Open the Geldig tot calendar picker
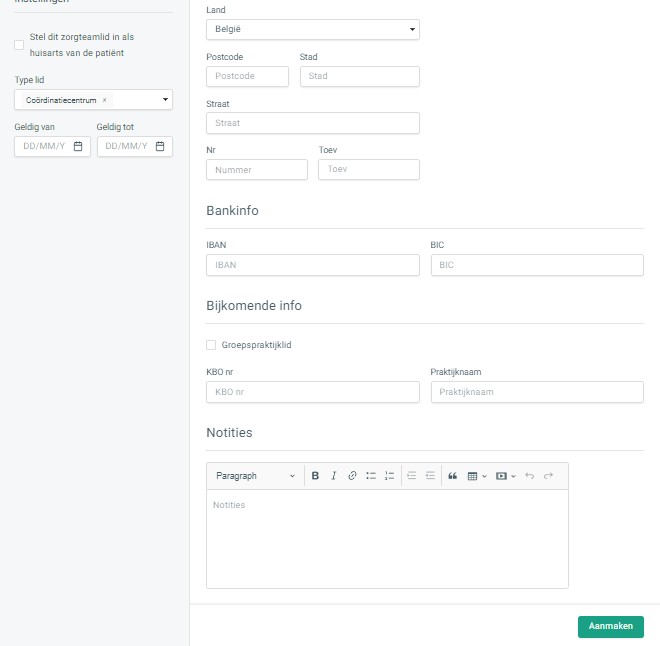 [x=160, y=146]
